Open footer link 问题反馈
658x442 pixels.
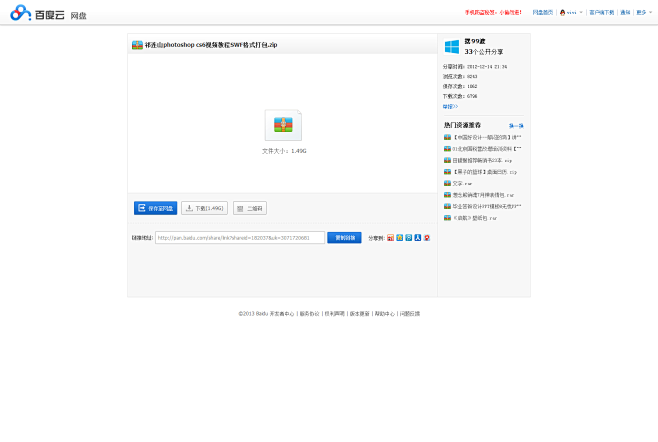click(x=410, y=314)
